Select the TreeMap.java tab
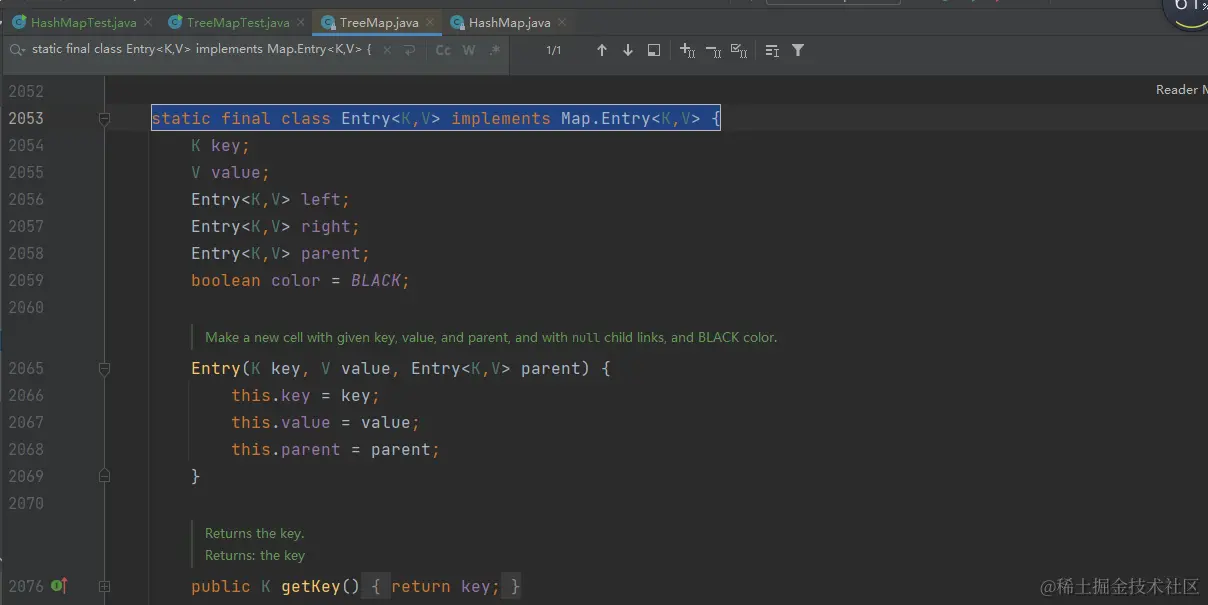Viewport: 1208px width, 605px height. click(370, 22)
